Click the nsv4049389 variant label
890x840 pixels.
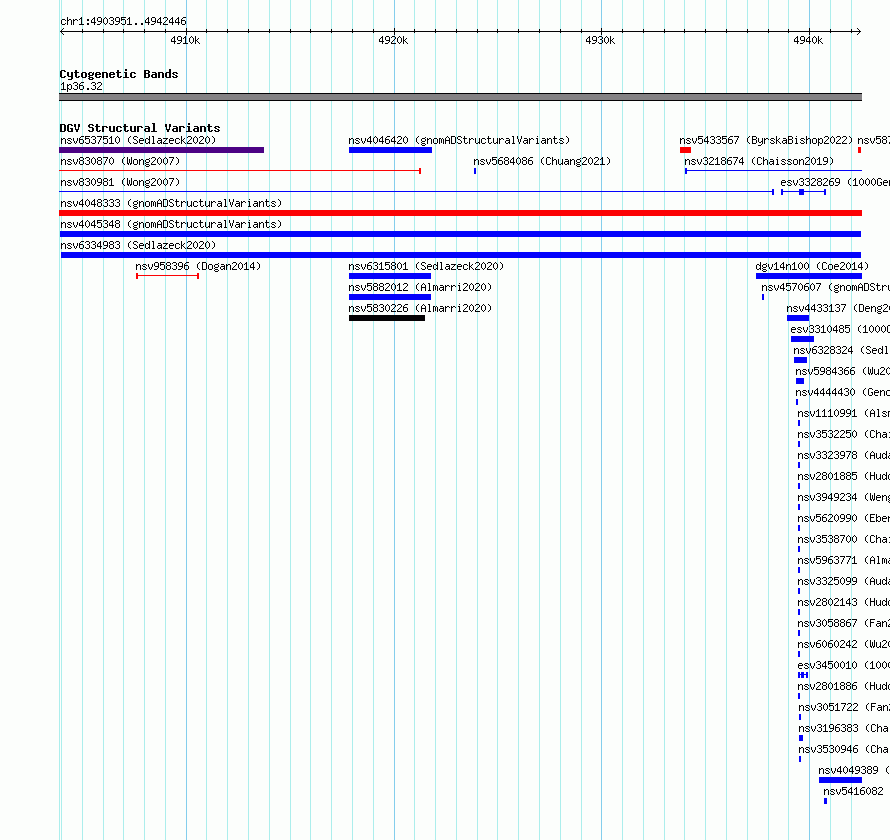pyautogui.click(x=854, y=770)
